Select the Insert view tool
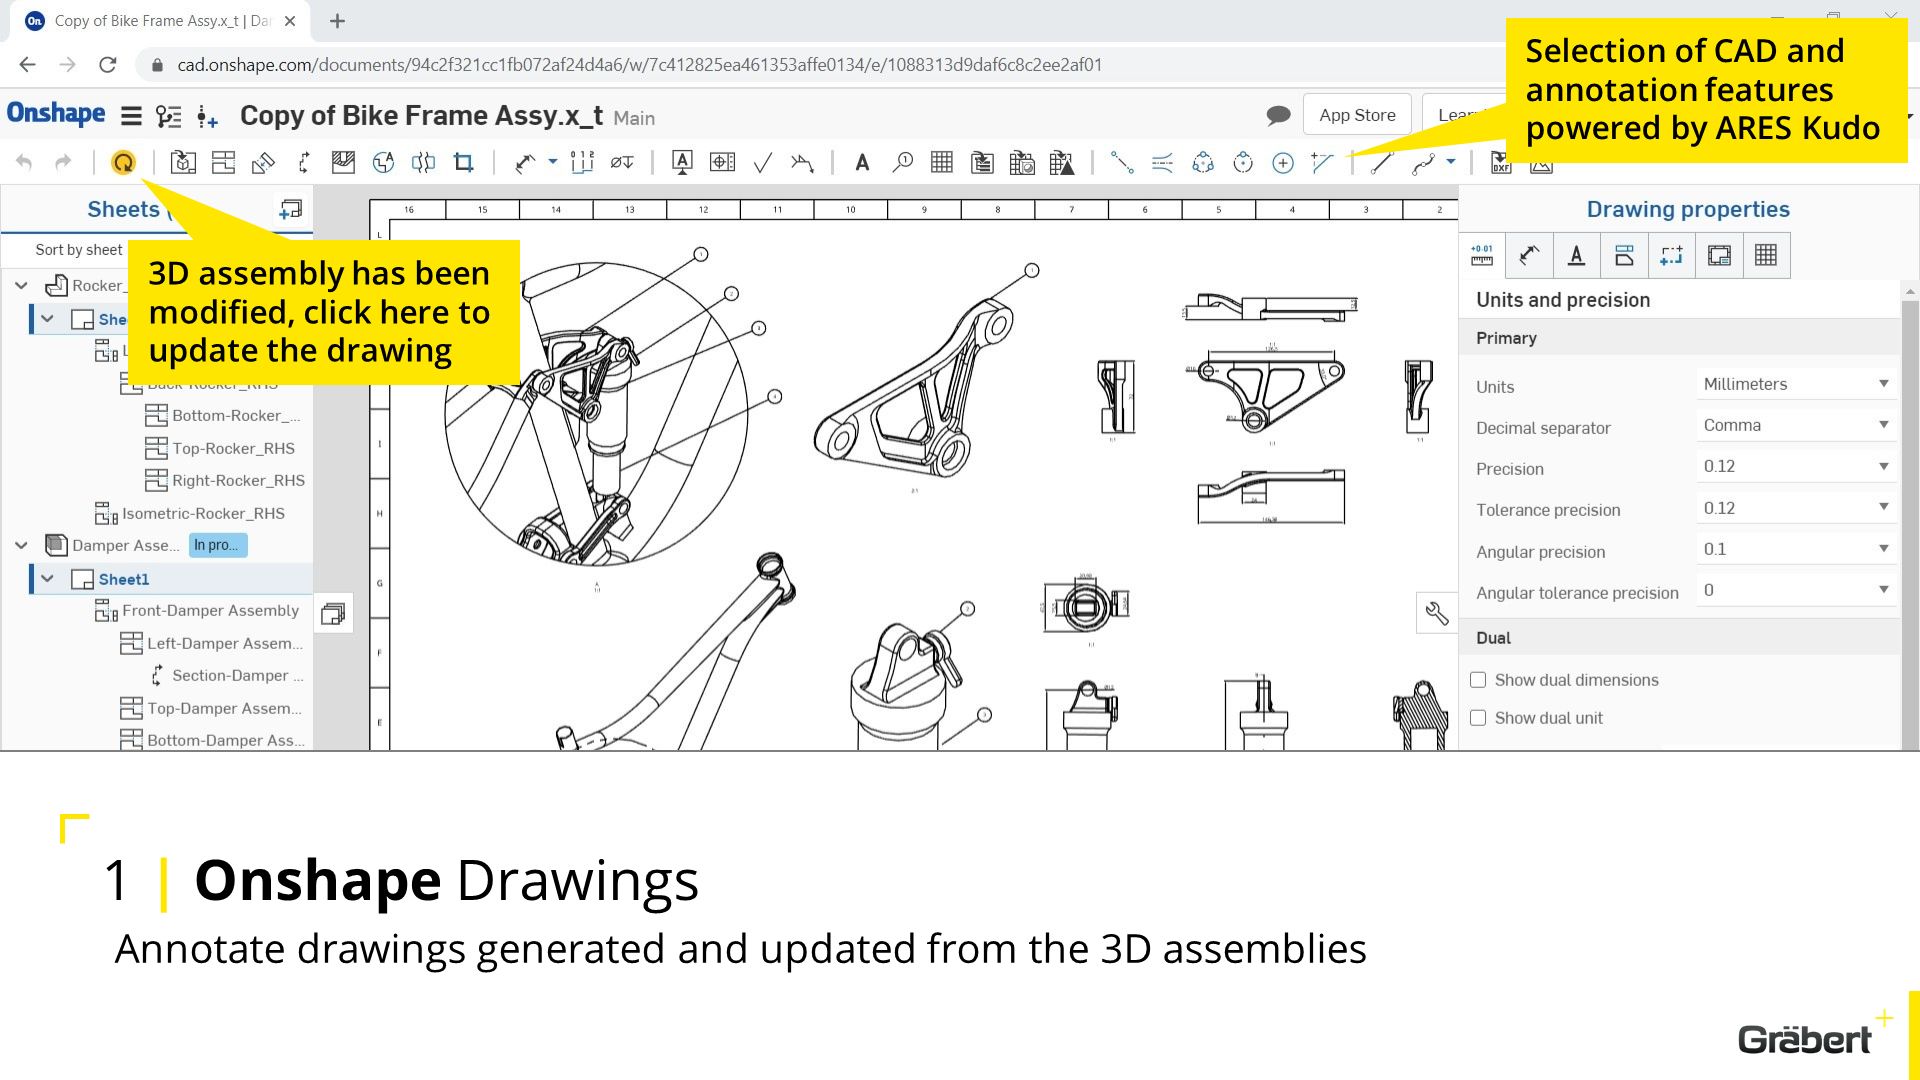Screen dimensions: 1920x1080 (x=183, y=162)
